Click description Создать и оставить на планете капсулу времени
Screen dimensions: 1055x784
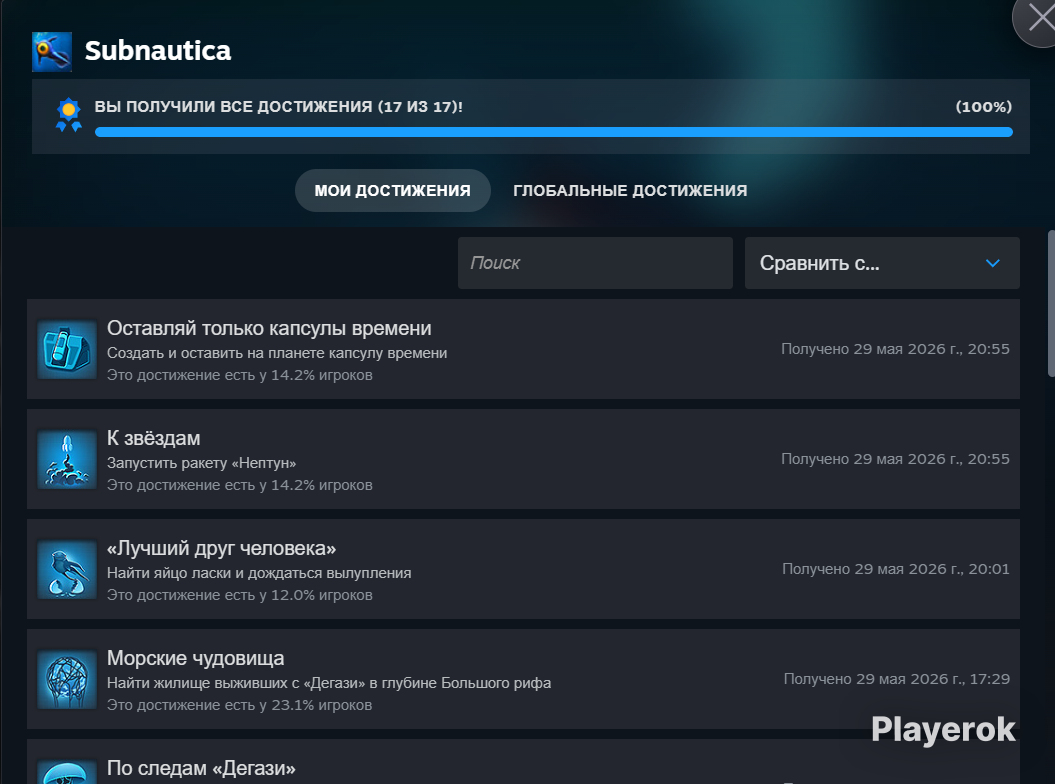click(x=277, y=353)
